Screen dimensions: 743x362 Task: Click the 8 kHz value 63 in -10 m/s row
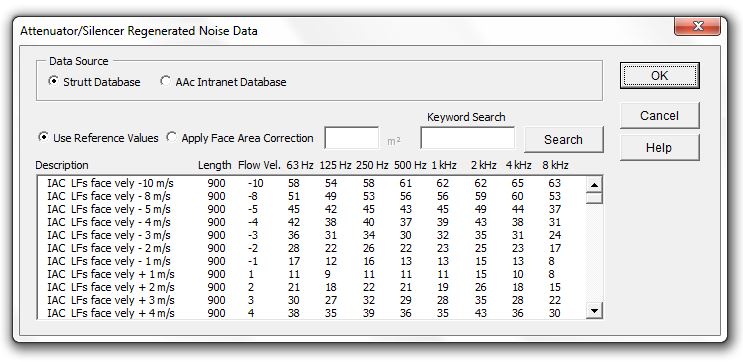coord(554,183)
